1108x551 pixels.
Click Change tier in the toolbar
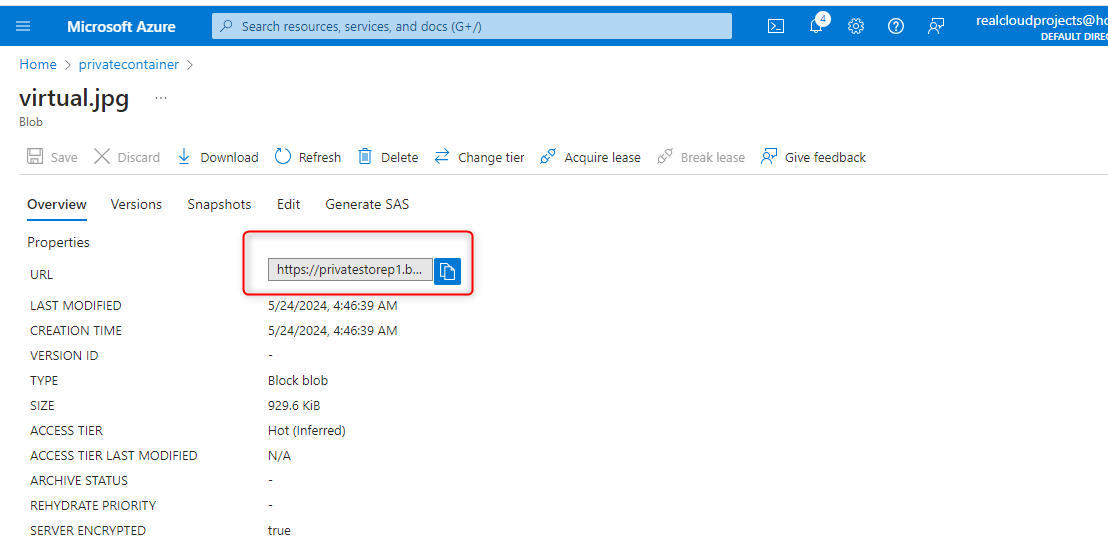coord(479,157)
